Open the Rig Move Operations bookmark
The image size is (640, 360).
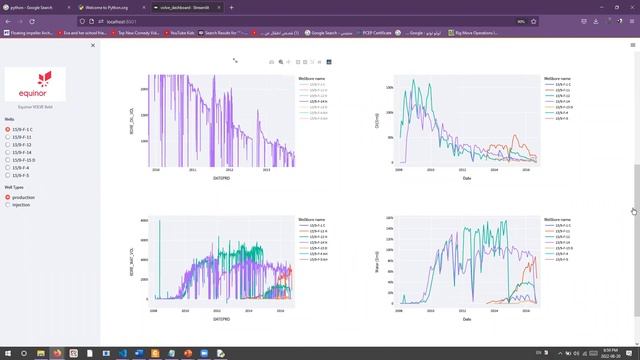(x=473, y=33)
